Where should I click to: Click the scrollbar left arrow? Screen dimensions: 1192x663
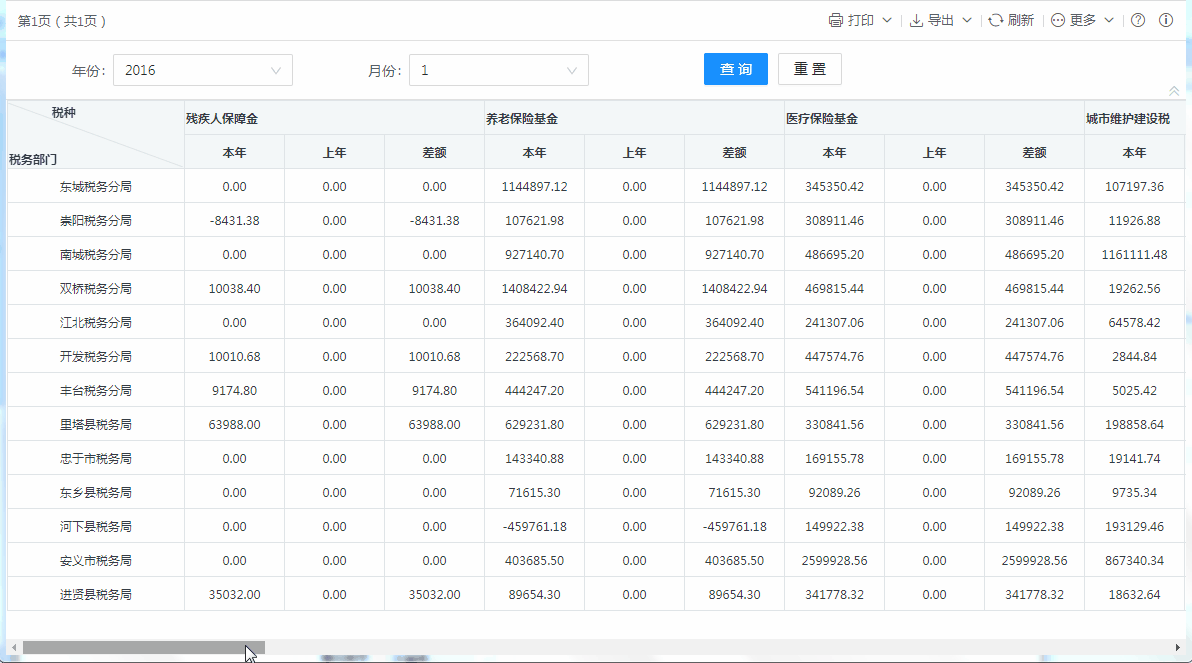[13, 648]
